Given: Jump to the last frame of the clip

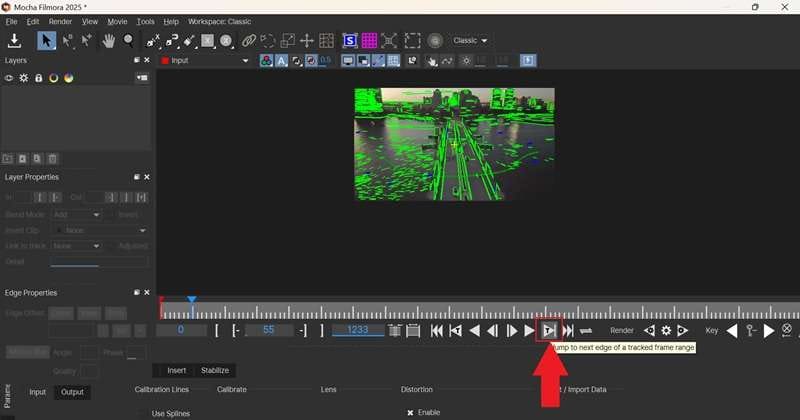Looking at the screenshot, I should (x=567, y=331).
